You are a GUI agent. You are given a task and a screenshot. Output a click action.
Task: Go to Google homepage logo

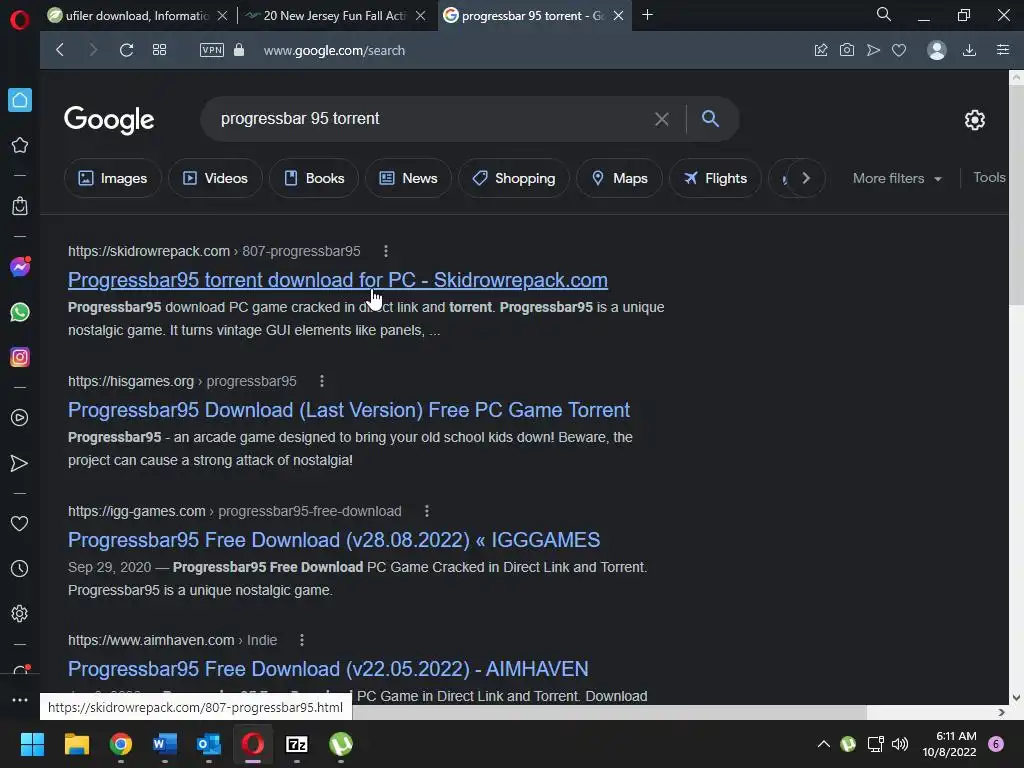pyautogui.click(x=109, y=119)
